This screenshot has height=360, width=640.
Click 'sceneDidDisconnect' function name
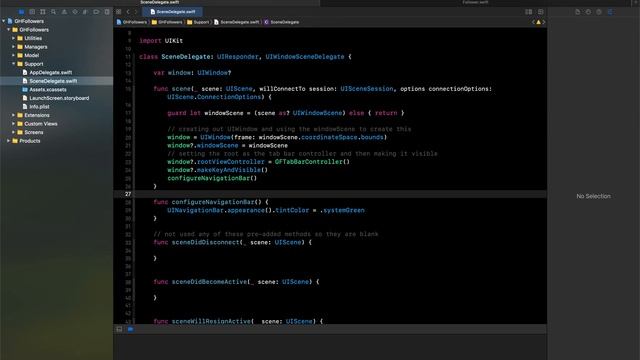coord(207,242)
